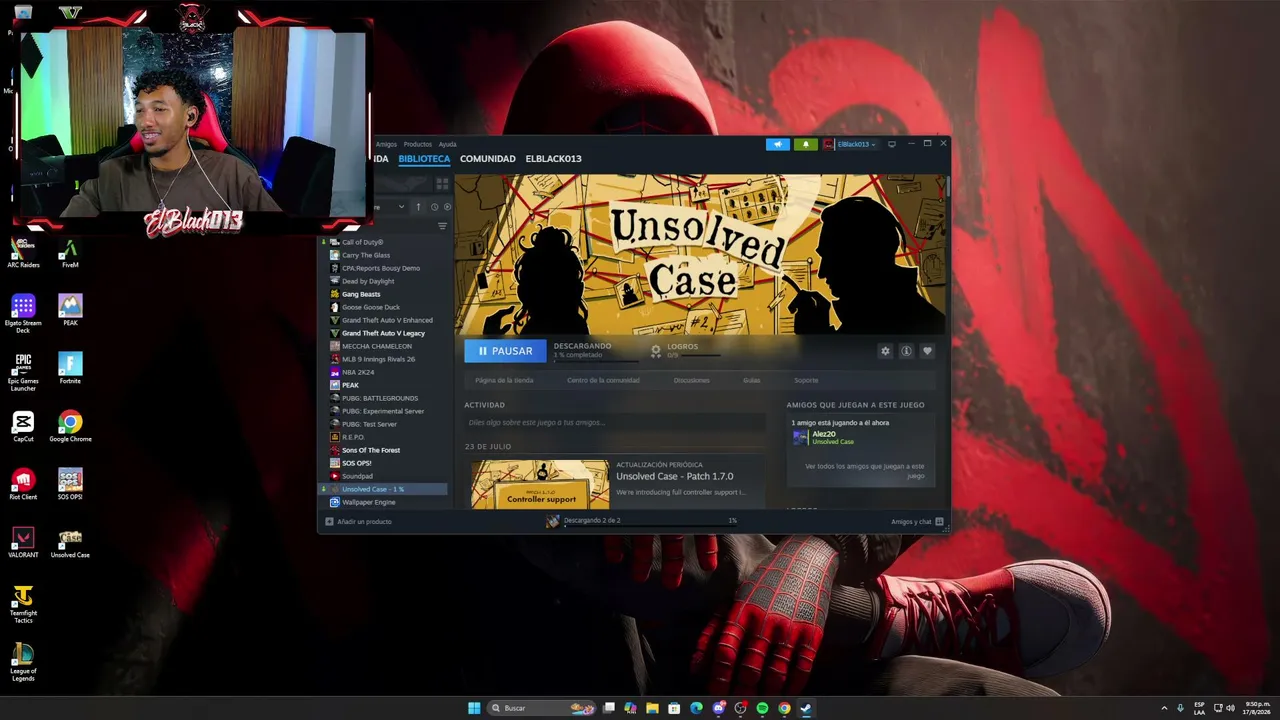Image resolution: width=1280 pixels, height=720 pixels.
Task: Click the 1% completado download progress bar
Action: [x=596, y=361]
